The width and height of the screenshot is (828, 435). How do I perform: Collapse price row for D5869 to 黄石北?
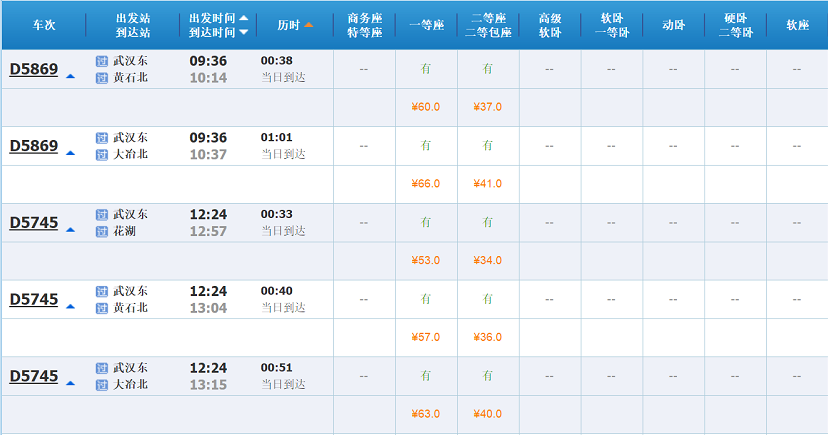(x=70, y=77)
